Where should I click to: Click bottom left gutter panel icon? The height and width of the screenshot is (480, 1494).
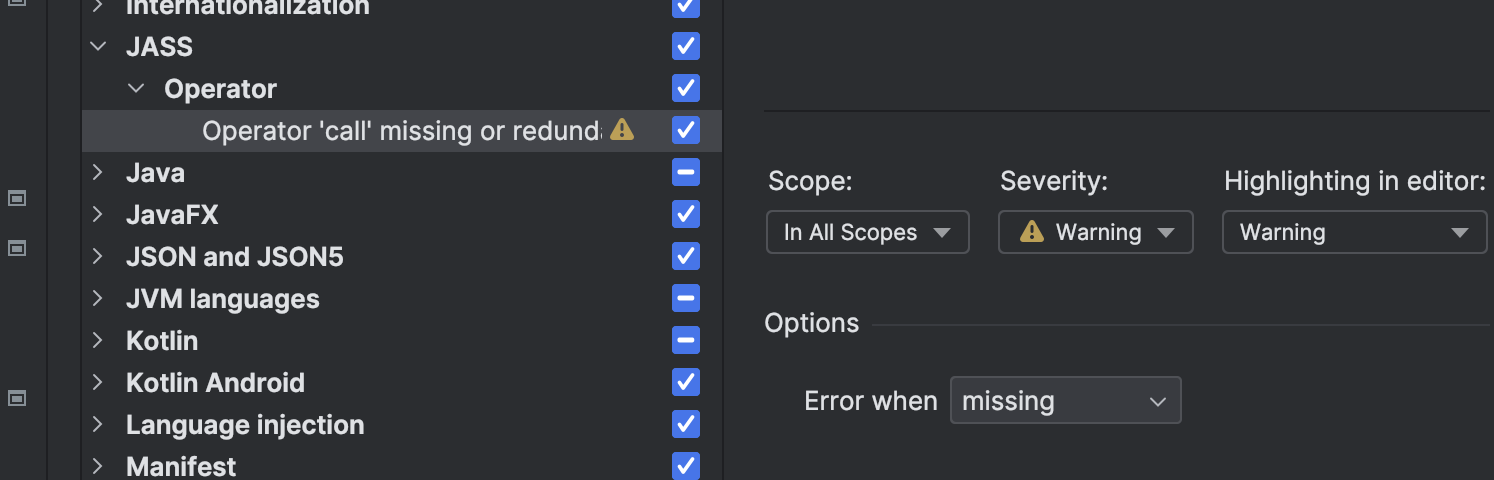(16, 398)
